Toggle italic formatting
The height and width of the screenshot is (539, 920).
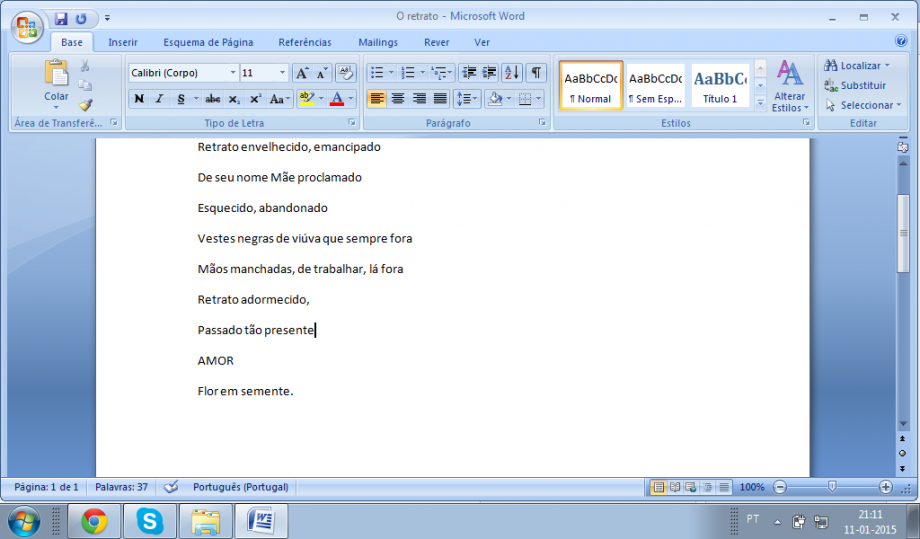[x=159, y=99]
